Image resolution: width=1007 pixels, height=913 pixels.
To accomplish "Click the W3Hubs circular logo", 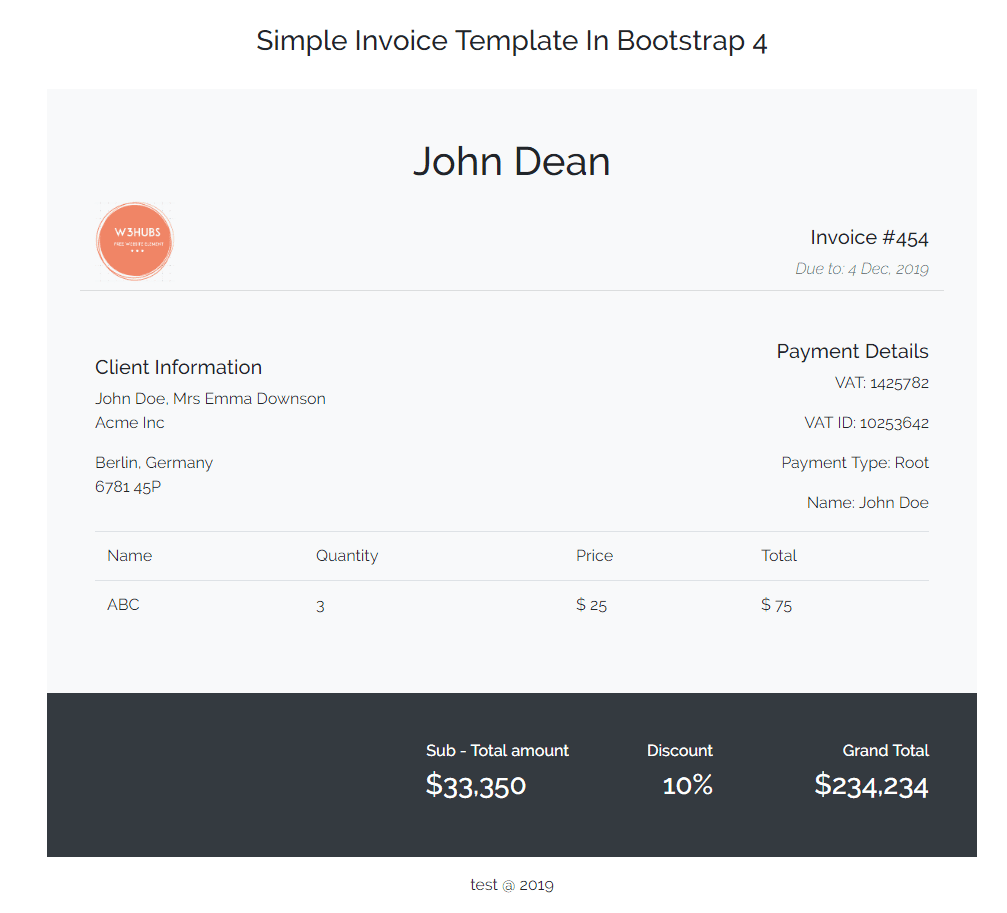I will tap(134, 241).
